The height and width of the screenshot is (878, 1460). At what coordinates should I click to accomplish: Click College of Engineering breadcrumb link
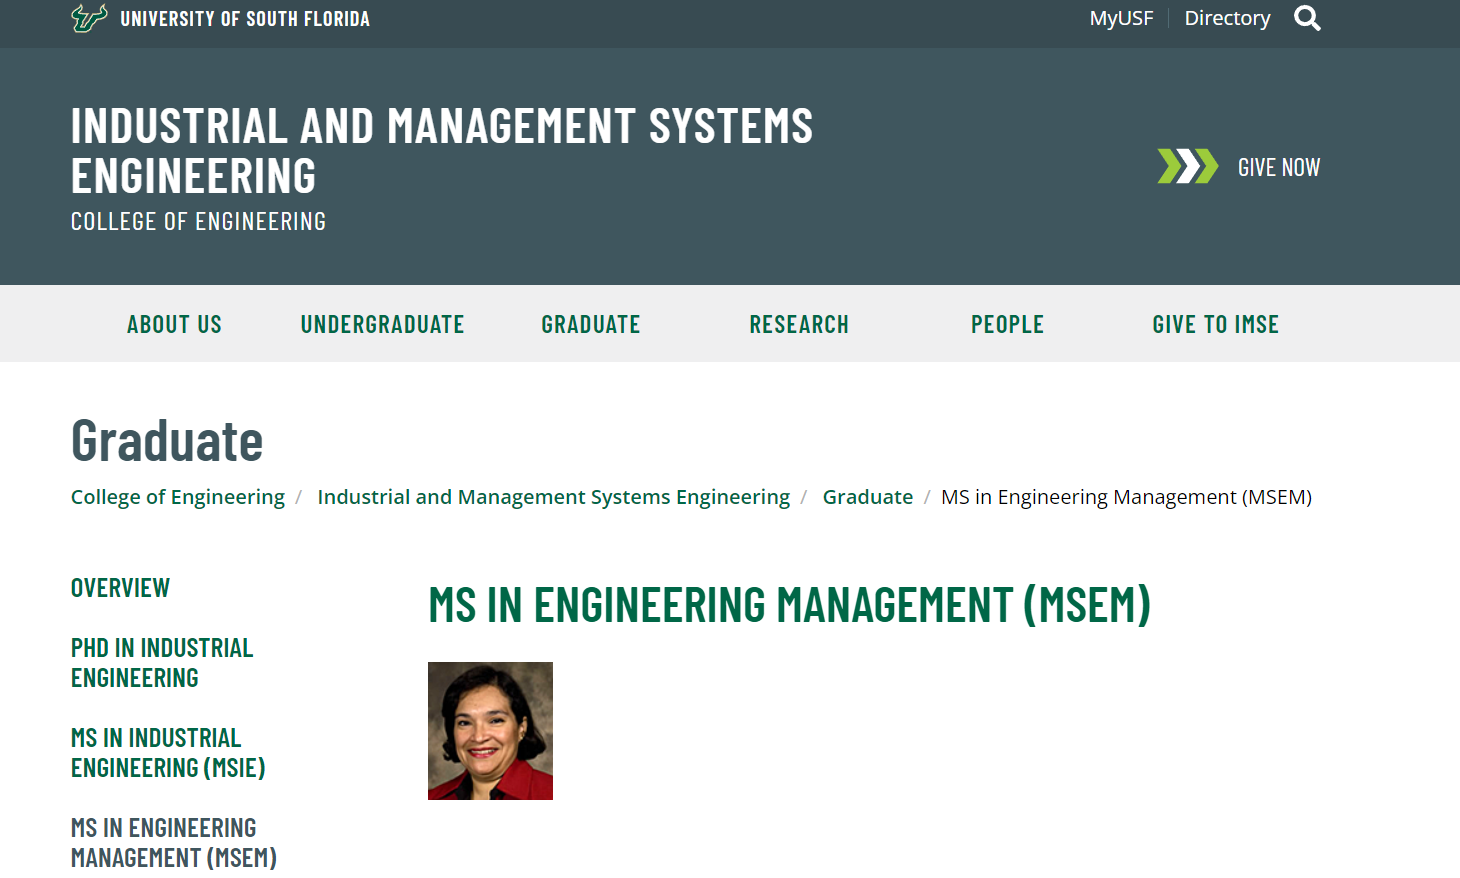tap(178, 497)
